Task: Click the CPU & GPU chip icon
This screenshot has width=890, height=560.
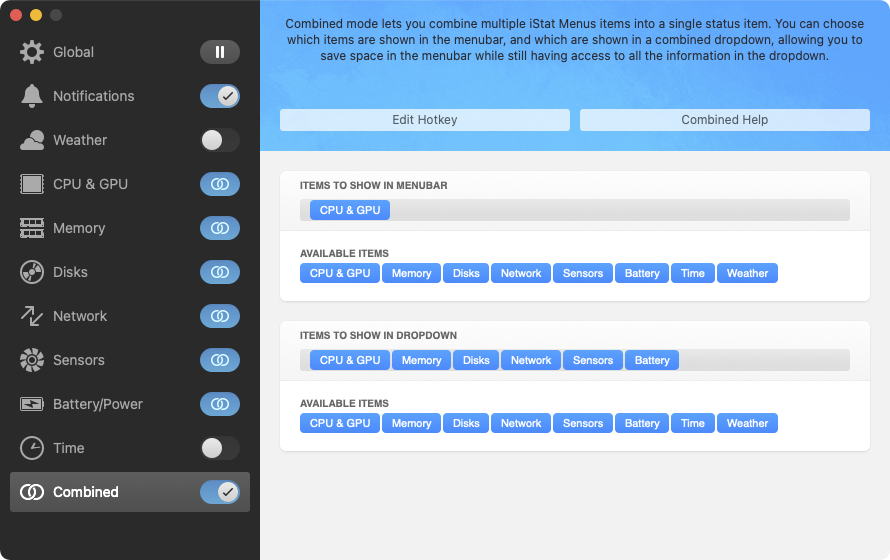Action: point(32,184)
